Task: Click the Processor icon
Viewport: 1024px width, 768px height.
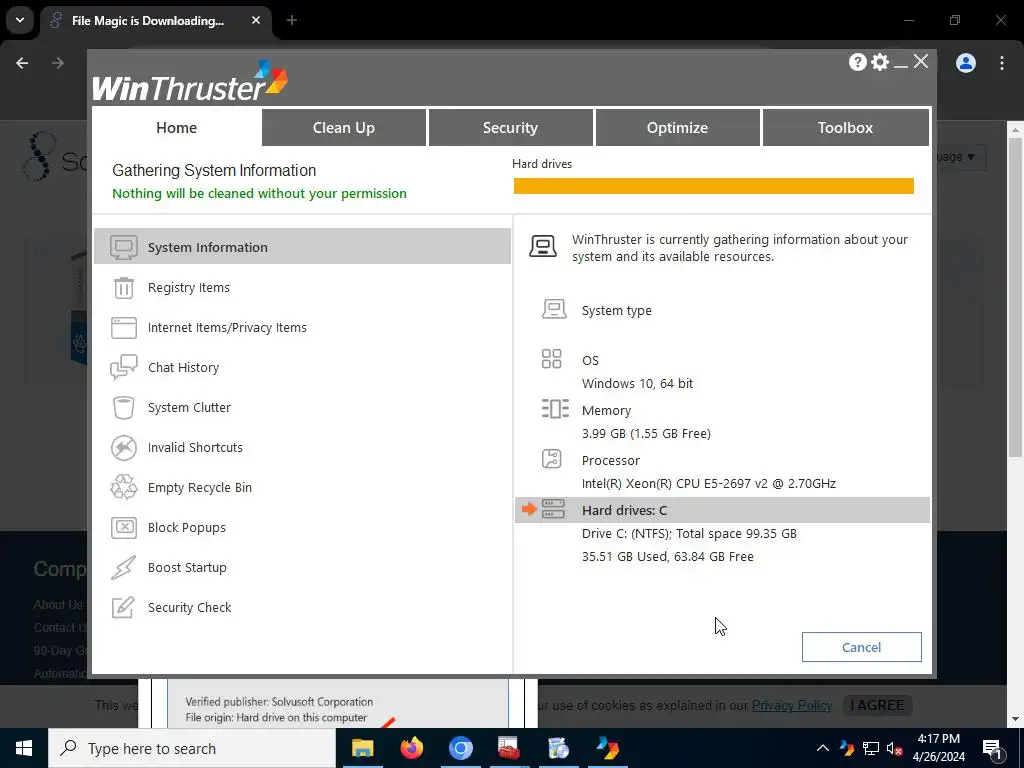Action: coord(551,458)
